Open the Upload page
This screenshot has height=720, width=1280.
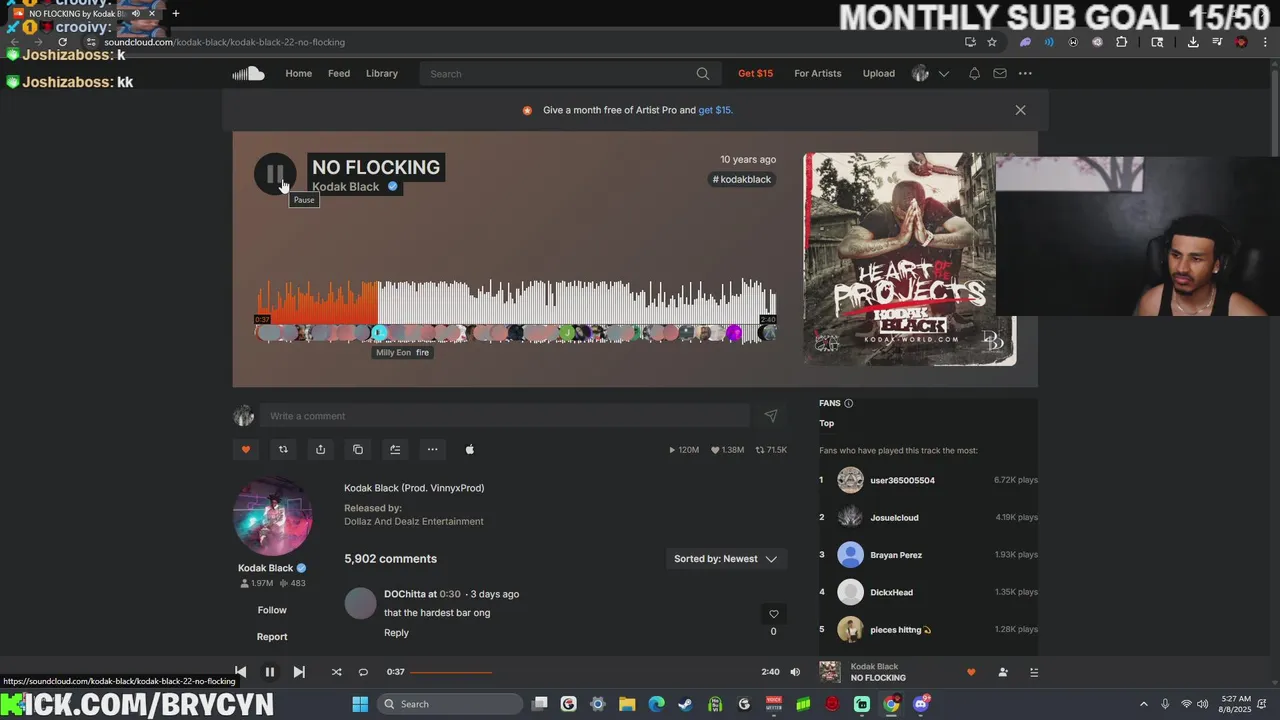tap(879, 73)
